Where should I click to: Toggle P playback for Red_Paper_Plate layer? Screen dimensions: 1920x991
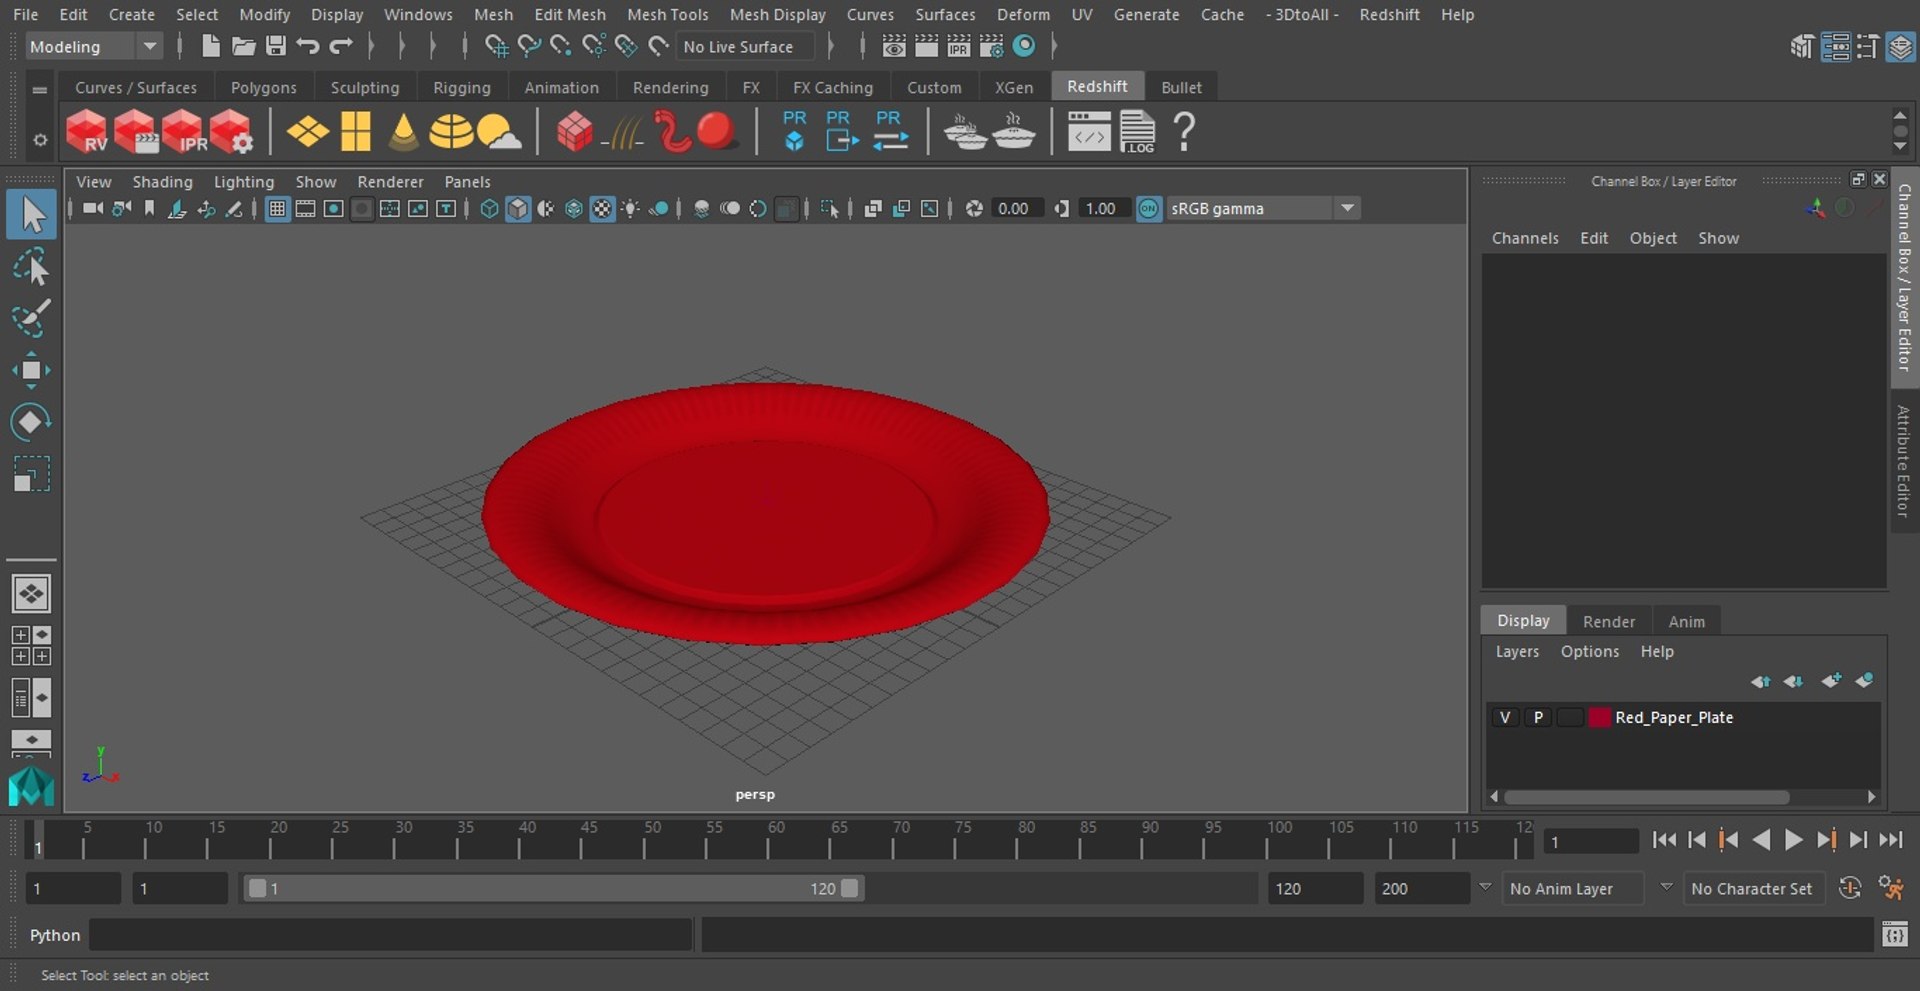coord(1538,717)
